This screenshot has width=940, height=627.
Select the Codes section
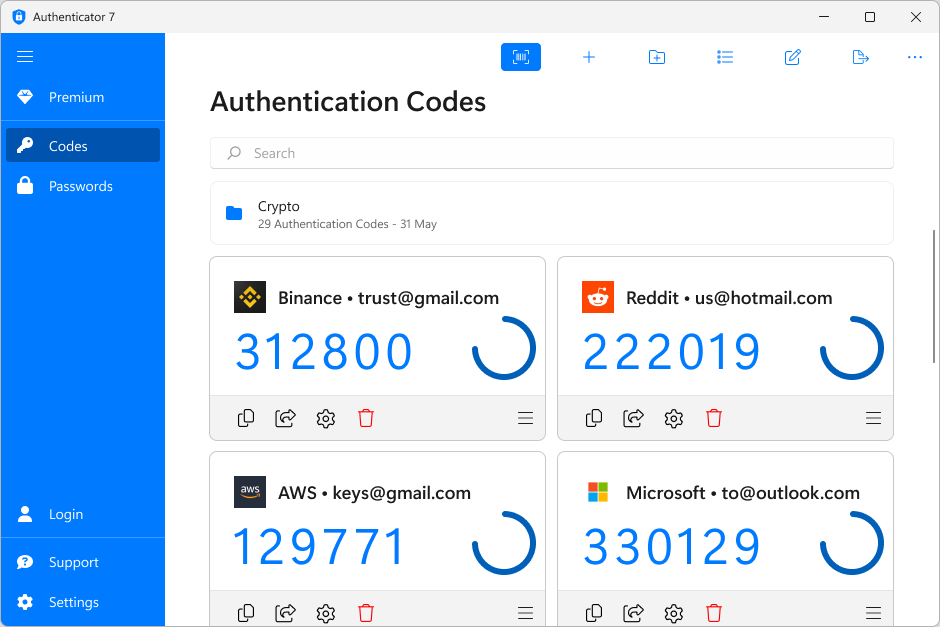click(x=83, y=145)
